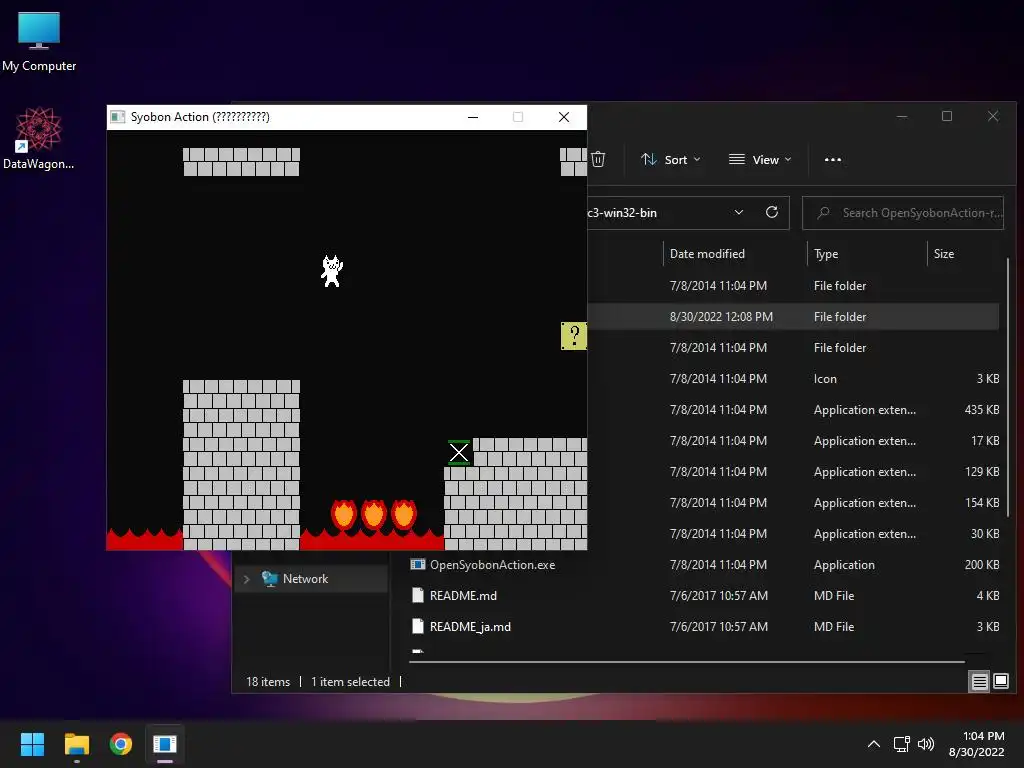Click the Syobon Action taskbar icon
This screenshot has height=768, width=1024.
(165, 744)
